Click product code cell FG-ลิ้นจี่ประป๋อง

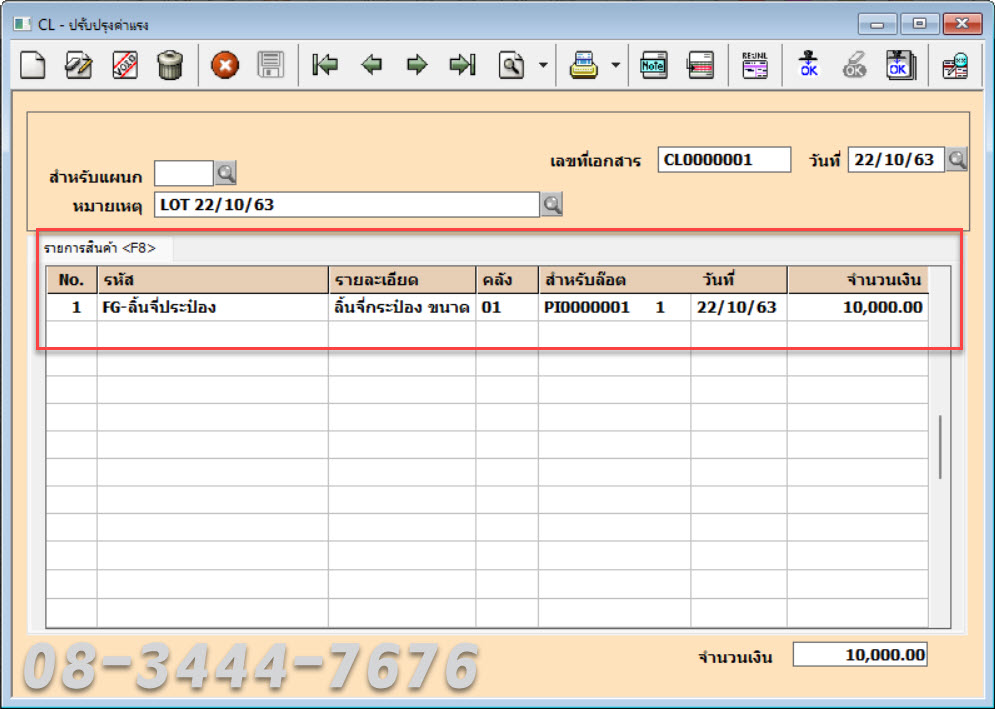213,307
